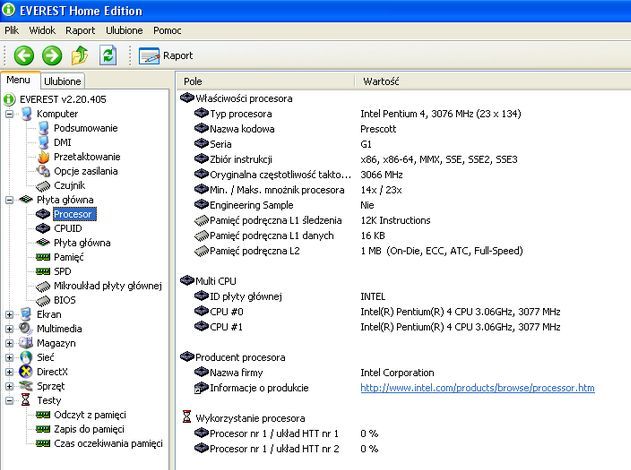The image size is (631, 470).
Task: Open the Raport toolbar button
Action: pyautogui.click(x=166, y=56)
